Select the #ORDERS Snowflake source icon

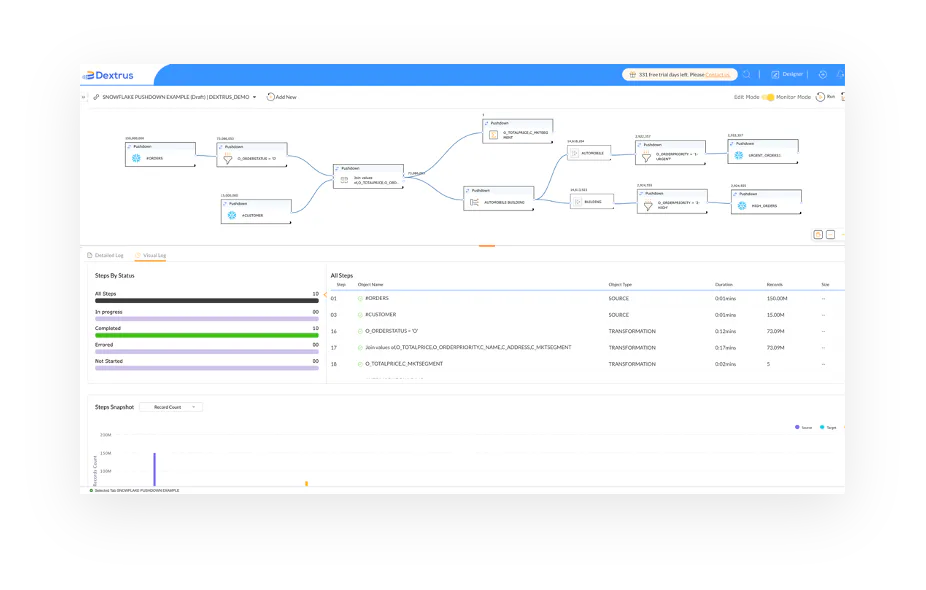click(x=136, y=158)
